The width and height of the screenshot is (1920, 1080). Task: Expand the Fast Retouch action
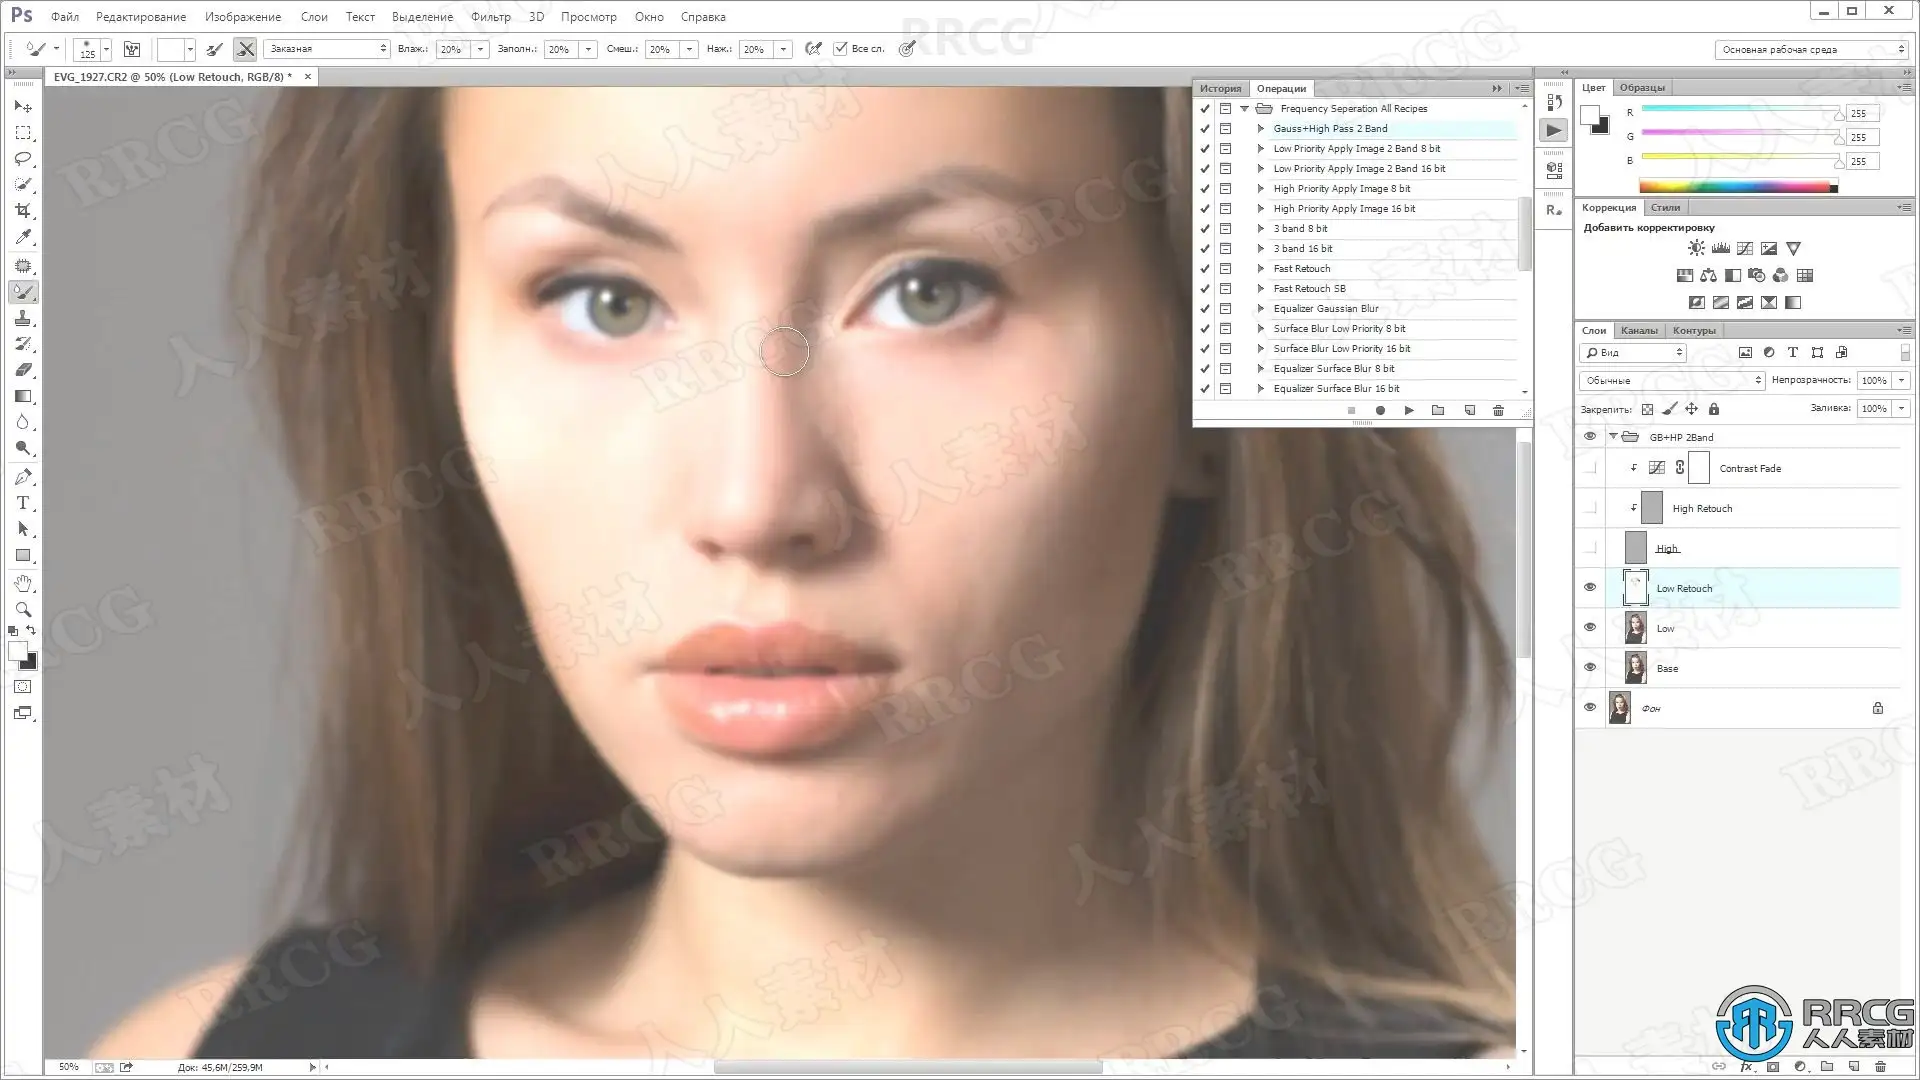[1260, 269]
